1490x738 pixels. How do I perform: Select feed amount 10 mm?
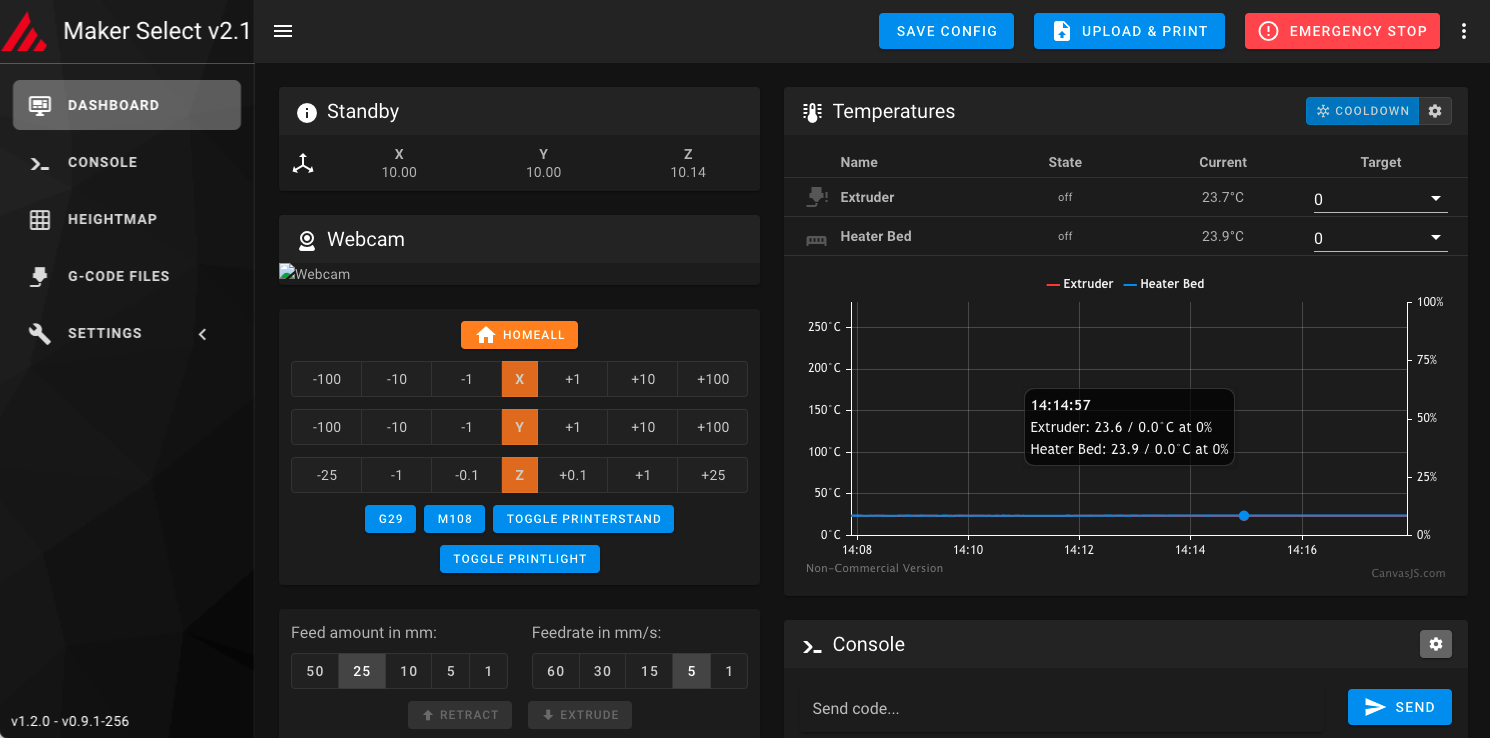pyautogui.click(x=408, y=671)
